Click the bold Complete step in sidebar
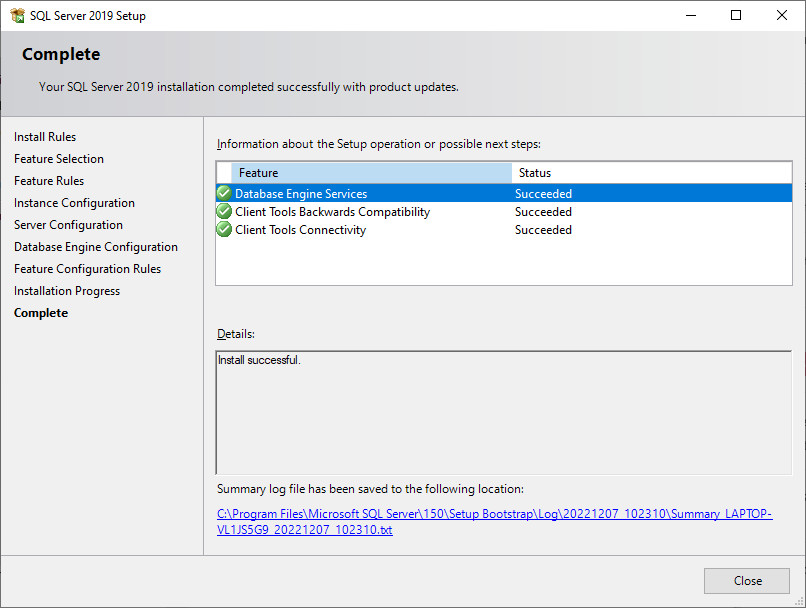This screenshot has height=608, width=806. [x=41, y=313]
